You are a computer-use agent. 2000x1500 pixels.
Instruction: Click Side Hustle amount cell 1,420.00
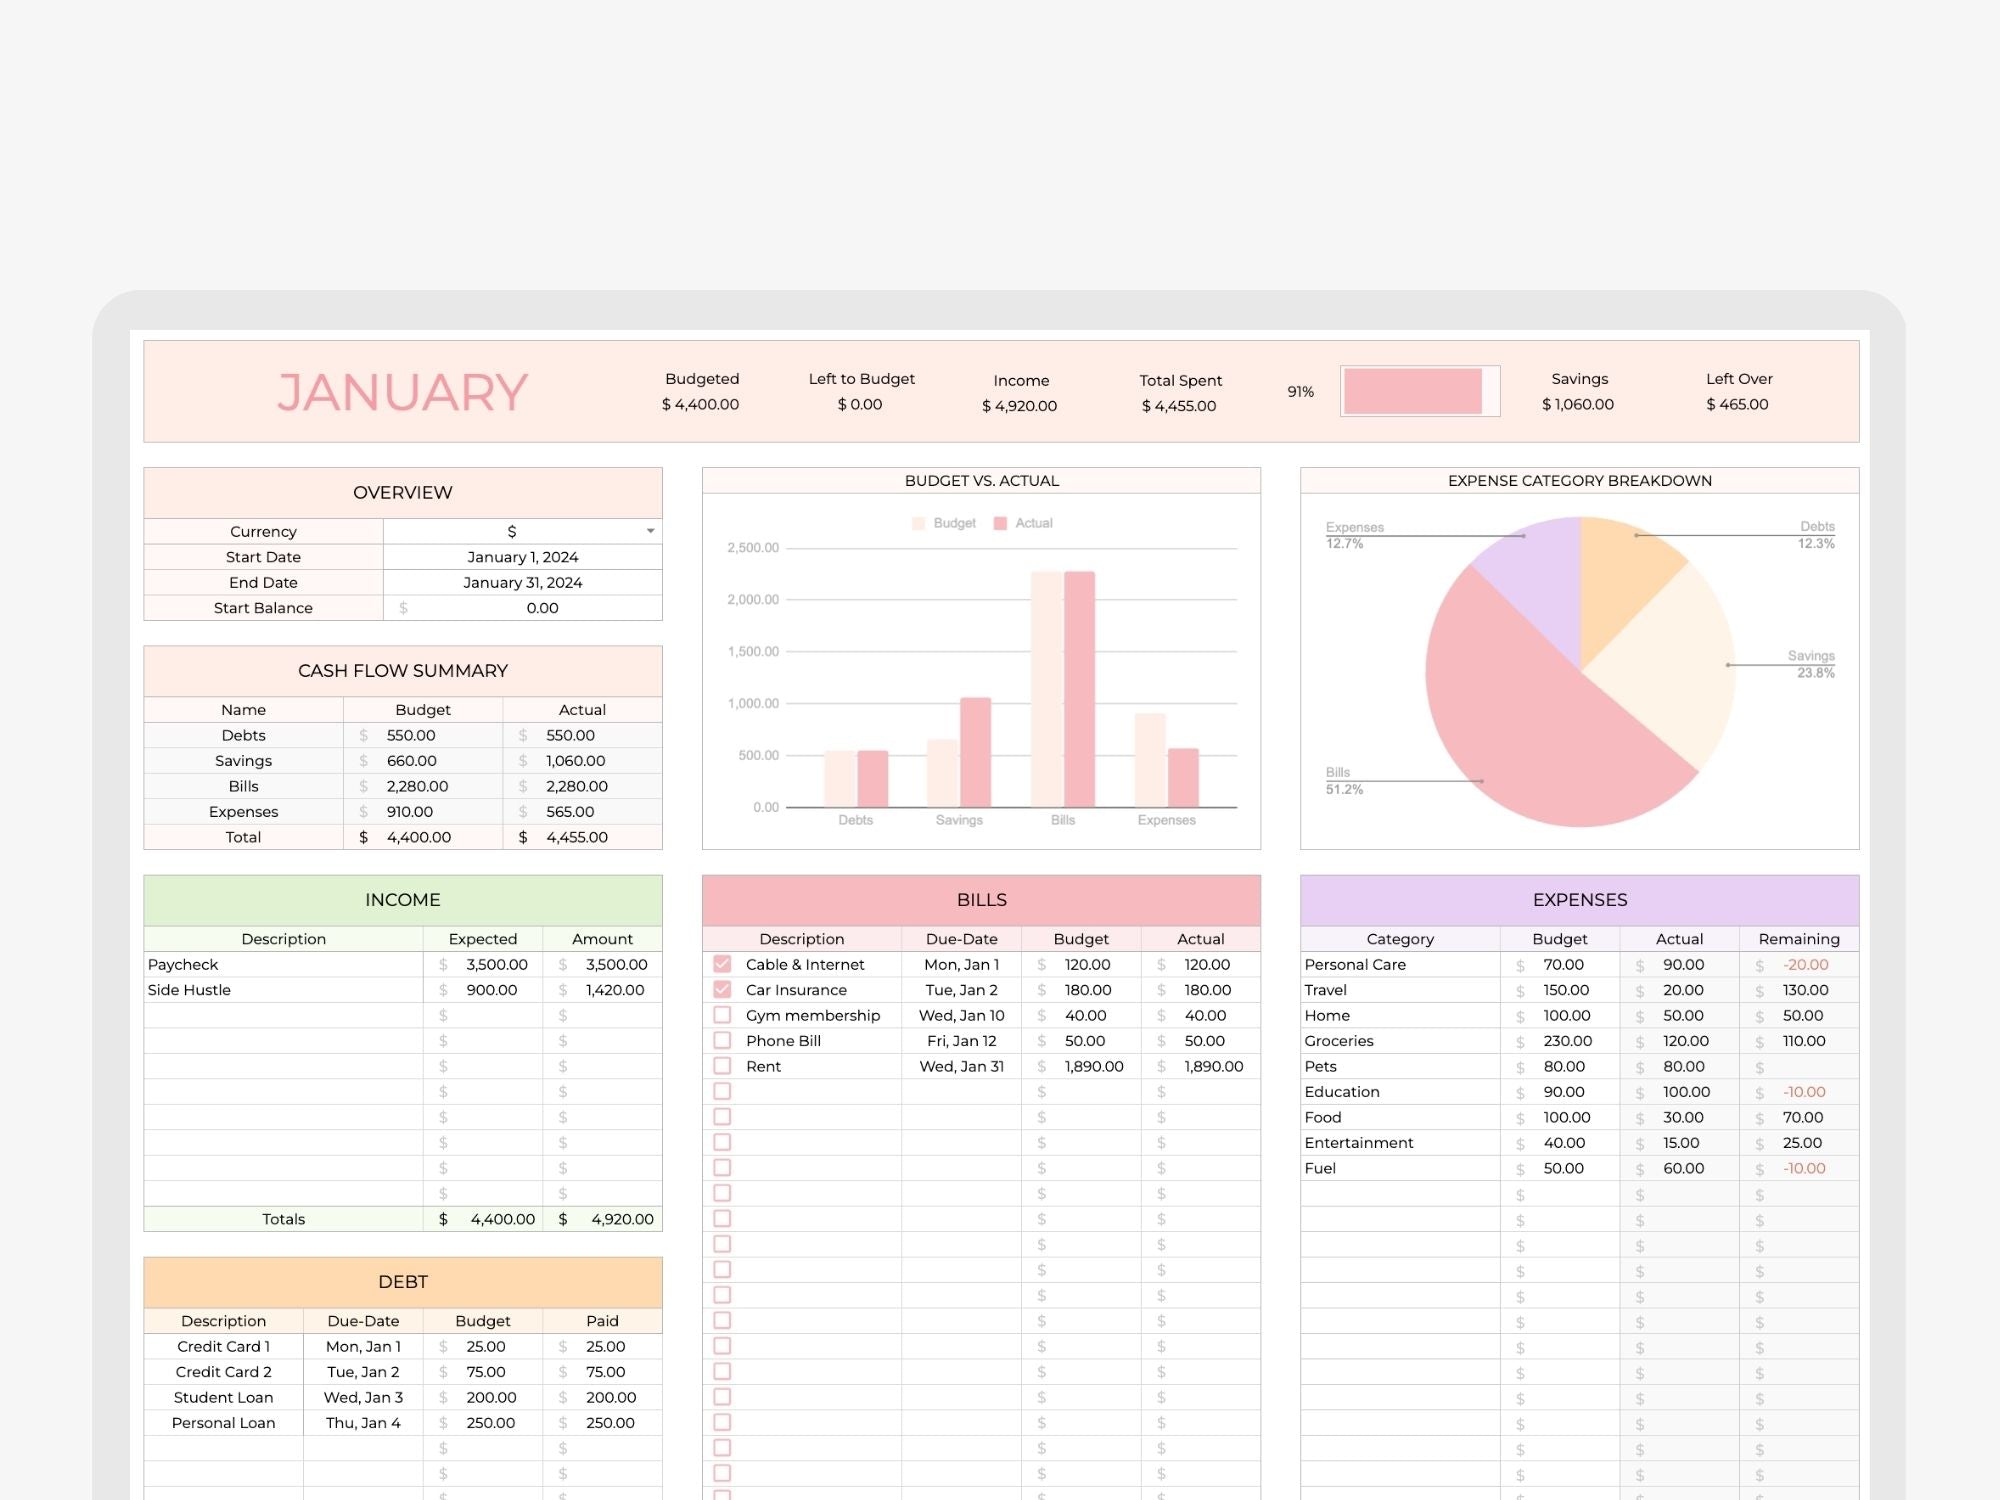(x=614, y=990)
